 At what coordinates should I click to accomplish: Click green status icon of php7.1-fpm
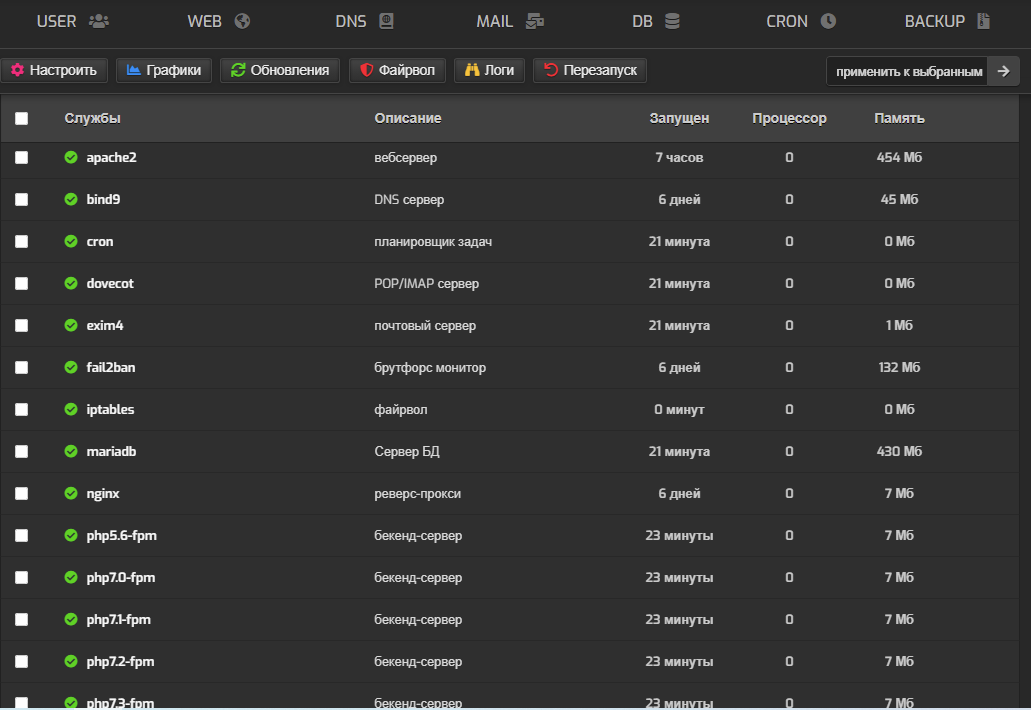tap(71, 620)
